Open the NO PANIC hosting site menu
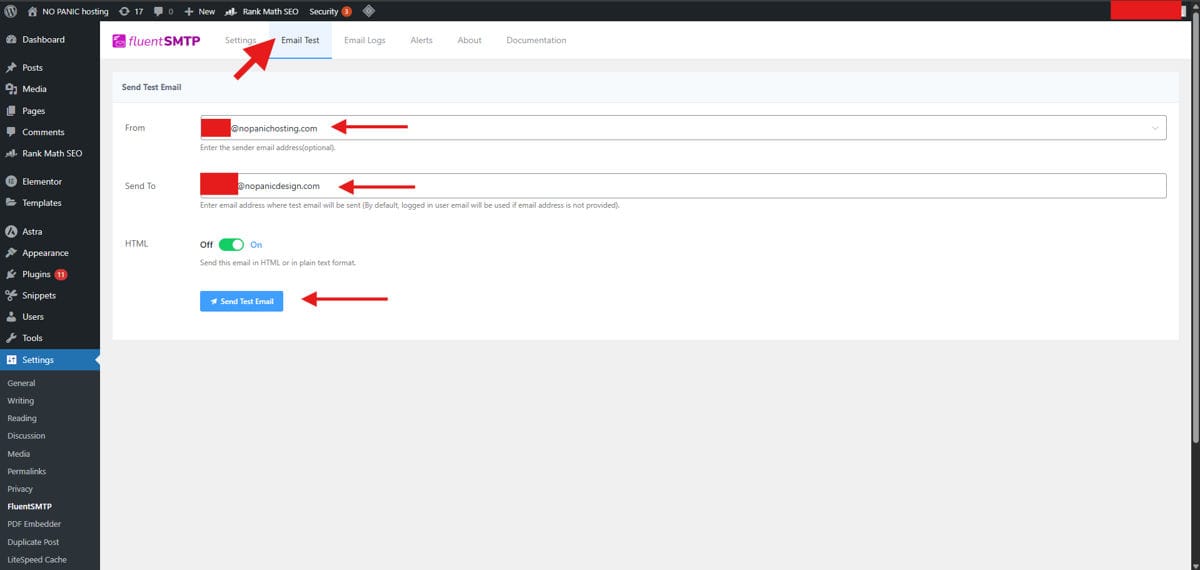1200x570 pixels. click(67, 11)
